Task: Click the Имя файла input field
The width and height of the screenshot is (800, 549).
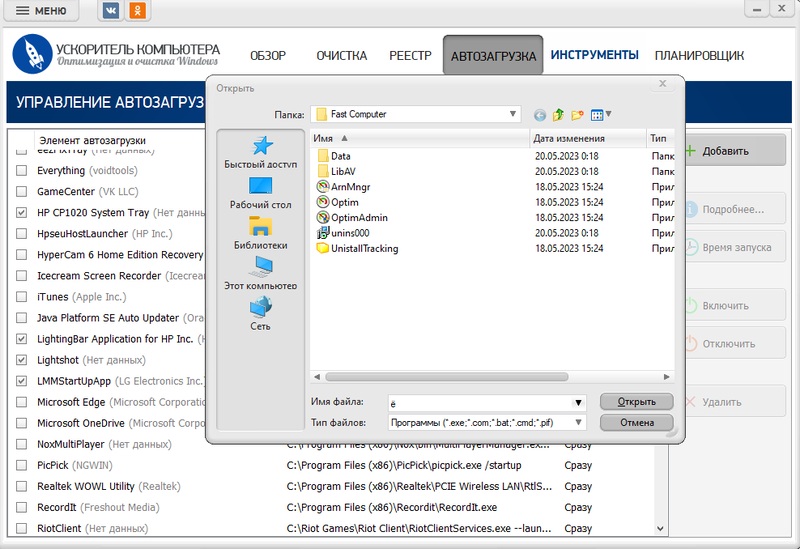Action: [x=478, y=402]
